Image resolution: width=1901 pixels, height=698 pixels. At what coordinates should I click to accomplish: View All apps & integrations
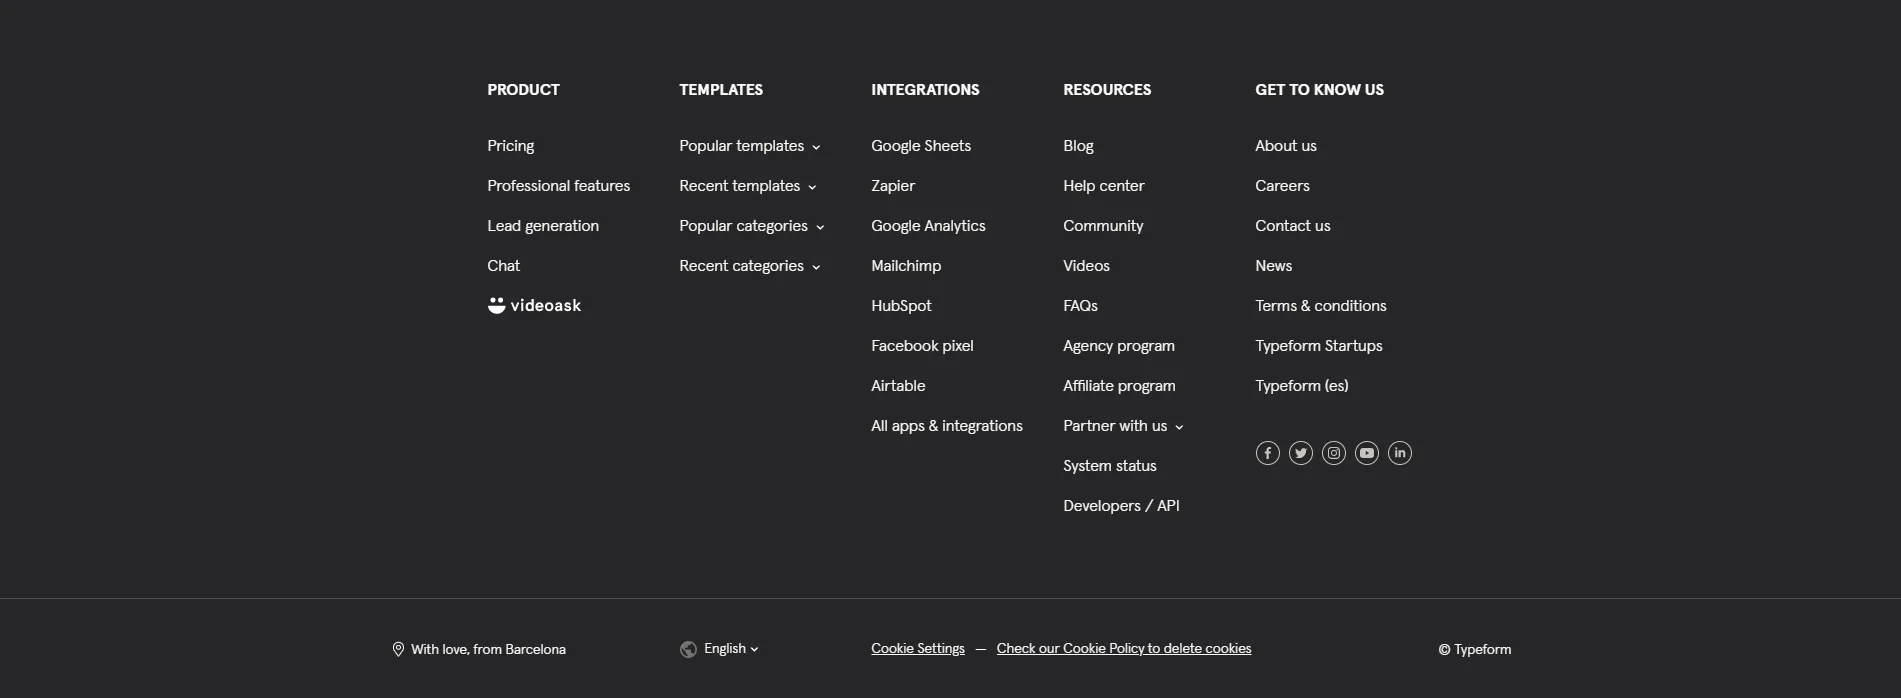947,426
